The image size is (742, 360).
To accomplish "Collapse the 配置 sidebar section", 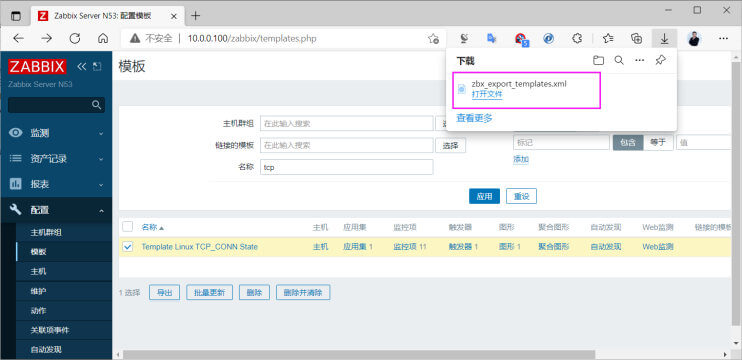I will click(x=56, y=210).
